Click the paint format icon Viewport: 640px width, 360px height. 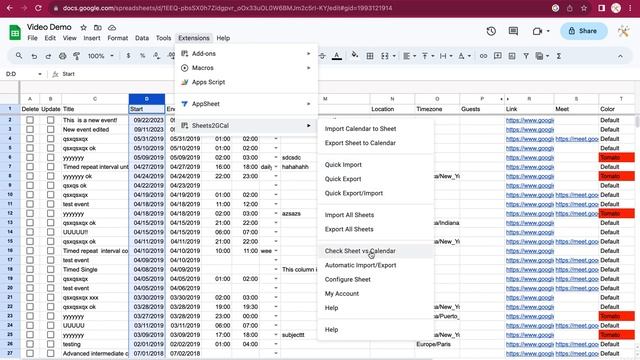click(76, 56)
